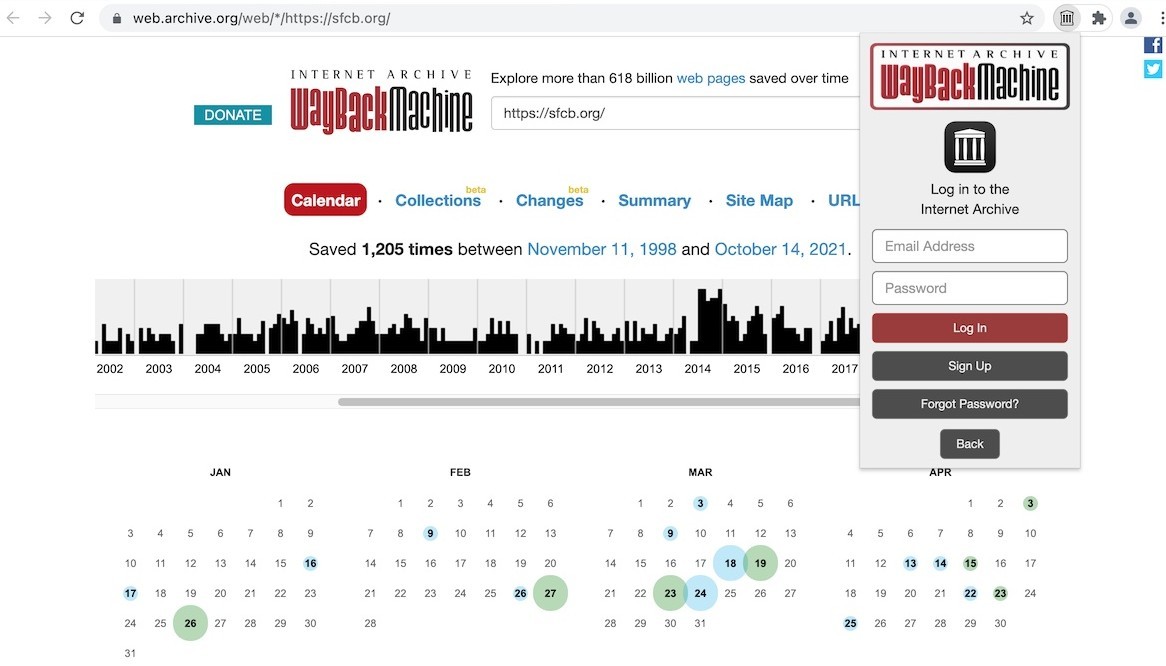Image resolution: width=1166 pixels, height=666 pixels.
Task: Click the browser back arrow
Action: coord(13,18)
